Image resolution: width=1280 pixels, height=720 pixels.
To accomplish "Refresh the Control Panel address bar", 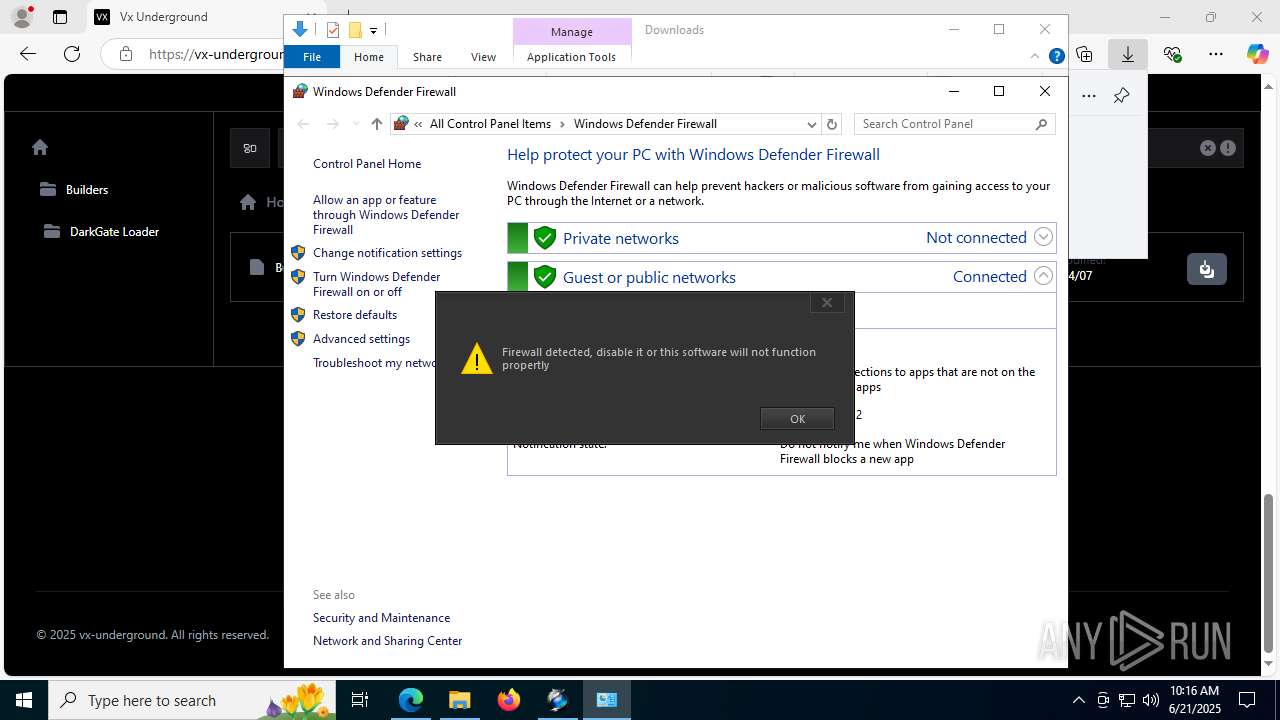I will 832,124.
